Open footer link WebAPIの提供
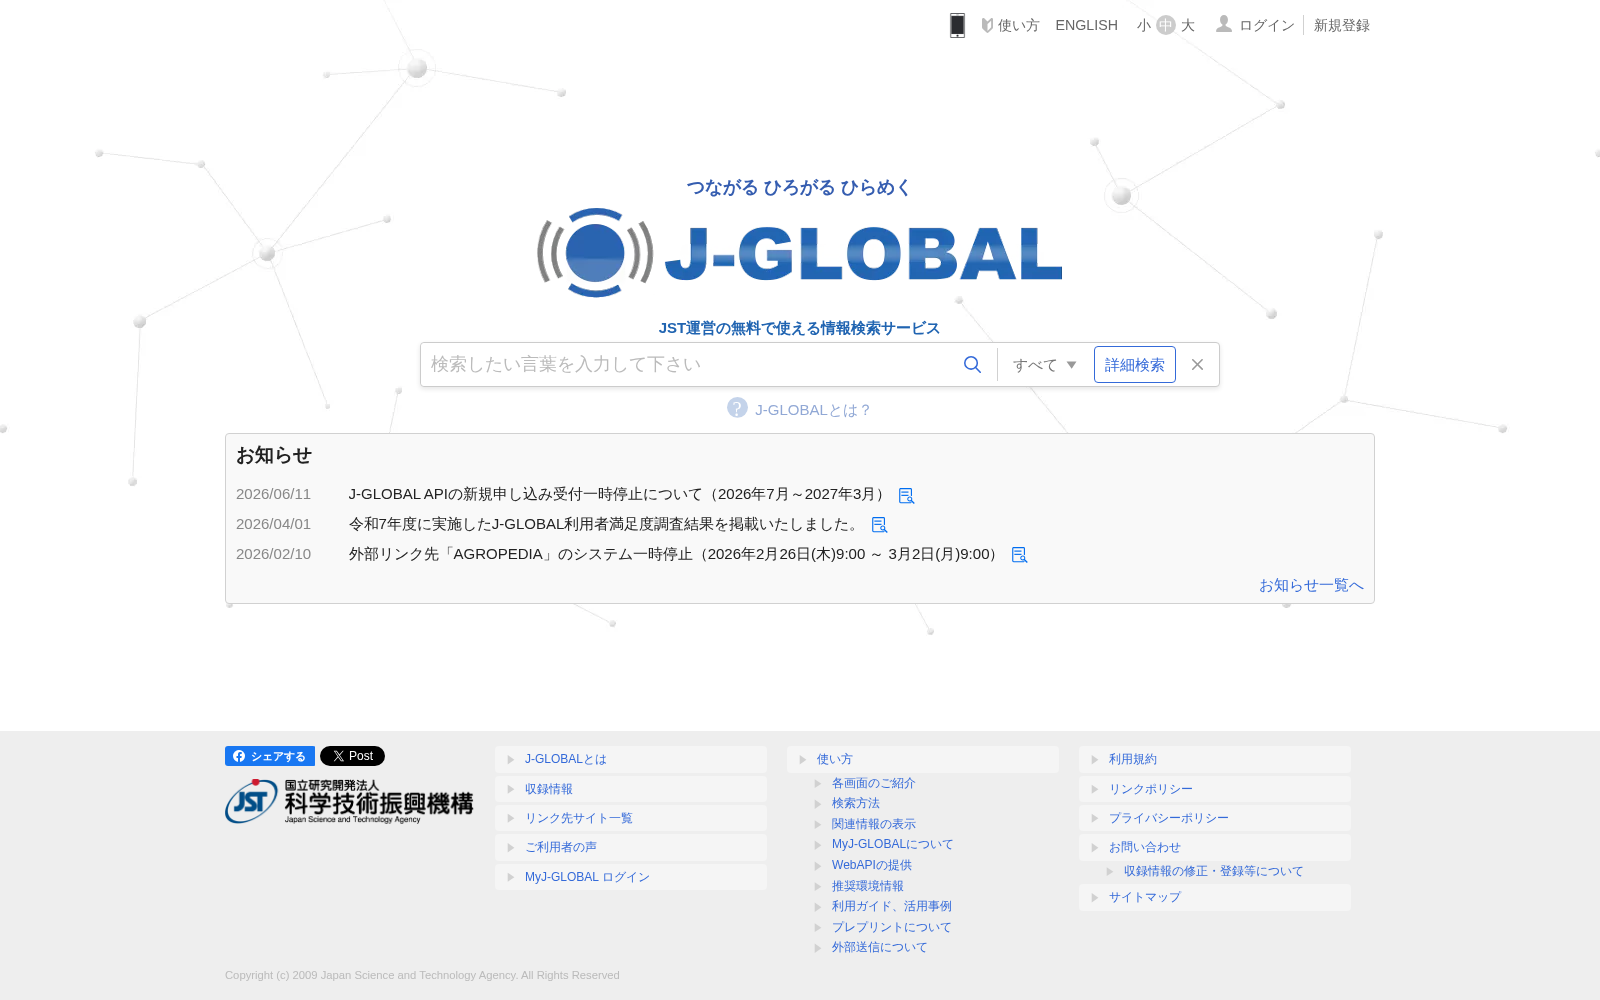The height and width of the screenshot is (1000, 1600). pos(871,865)
